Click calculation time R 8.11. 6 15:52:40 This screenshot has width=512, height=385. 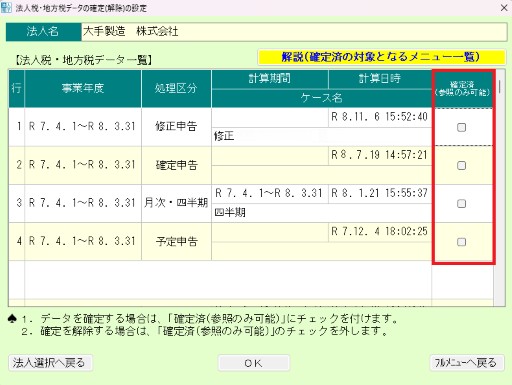coord(380,117)
